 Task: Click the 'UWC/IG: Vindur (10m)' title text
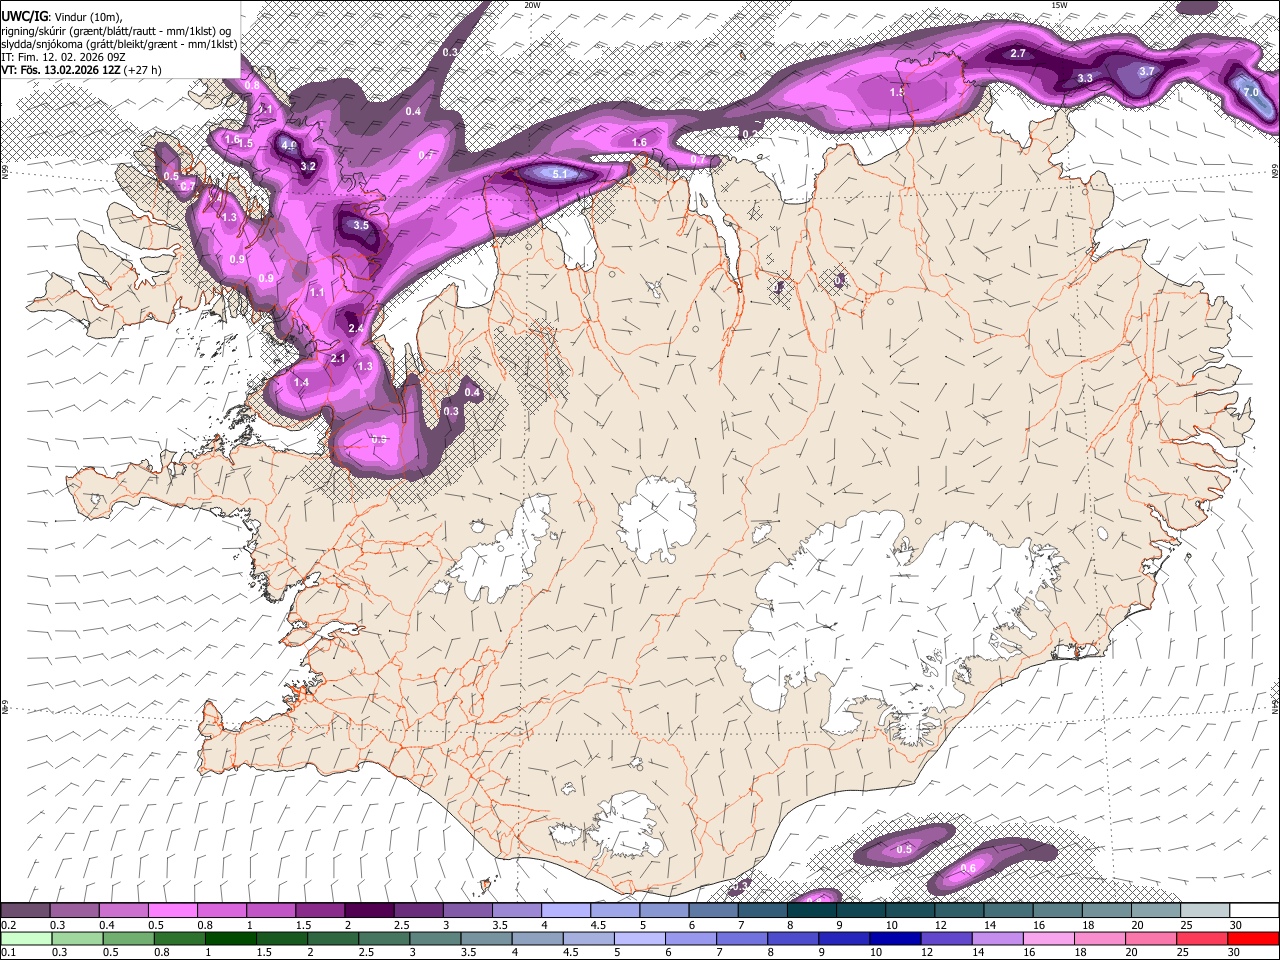(x=62, y=16)
